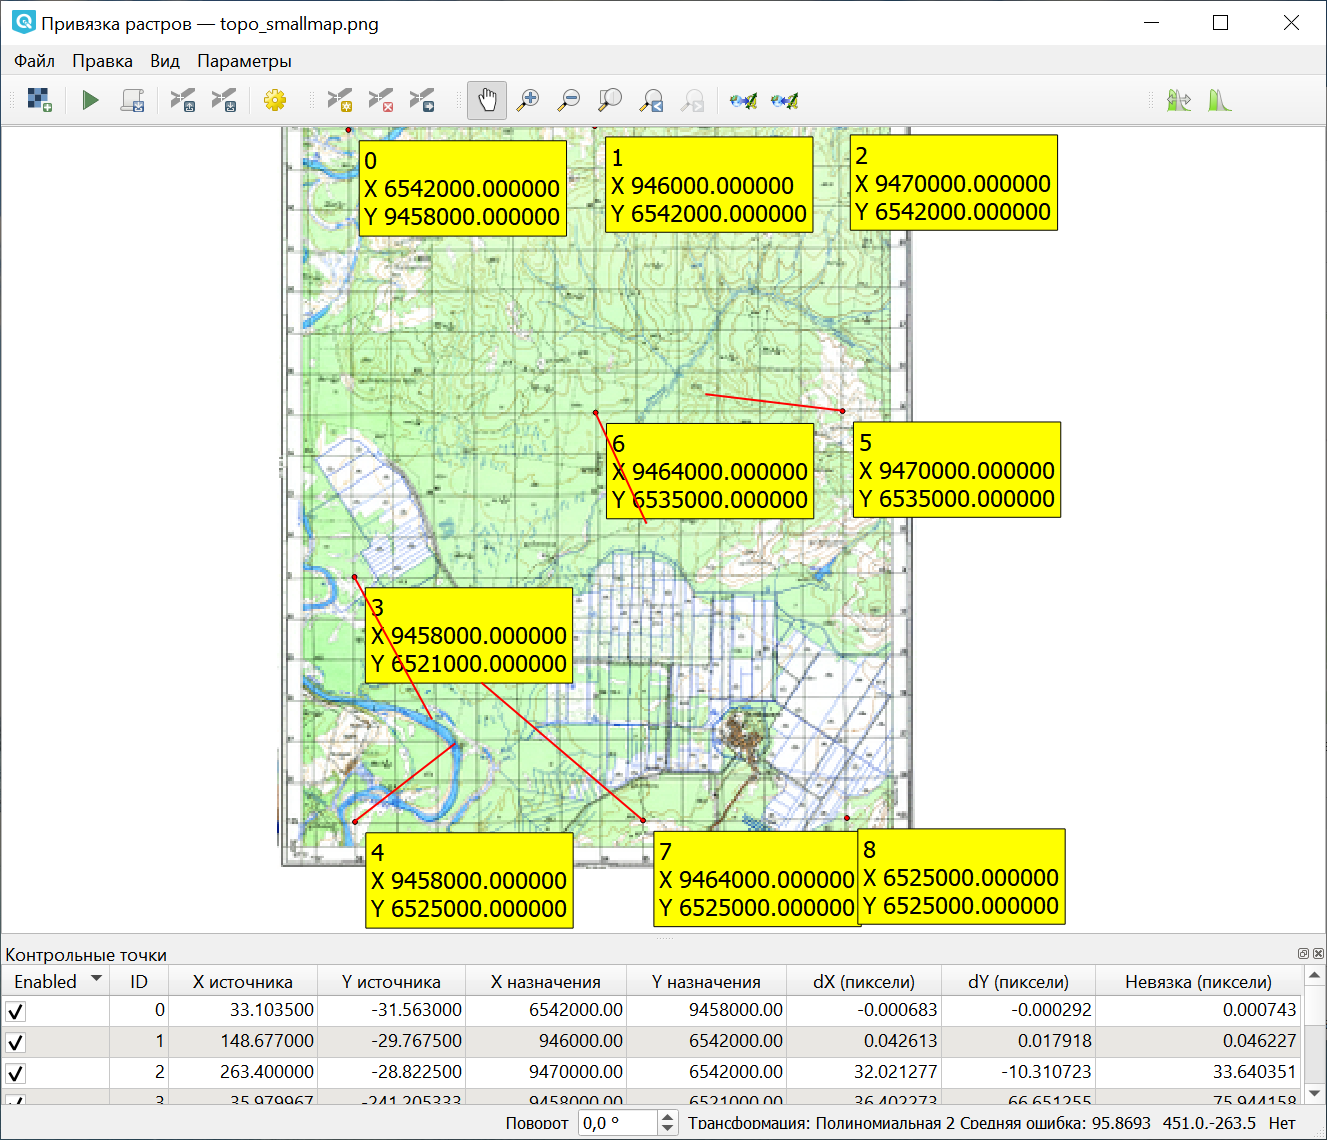Select dX cell 32.021277
Viewport: 1327px width, 1140px height.
(864, 1073)
